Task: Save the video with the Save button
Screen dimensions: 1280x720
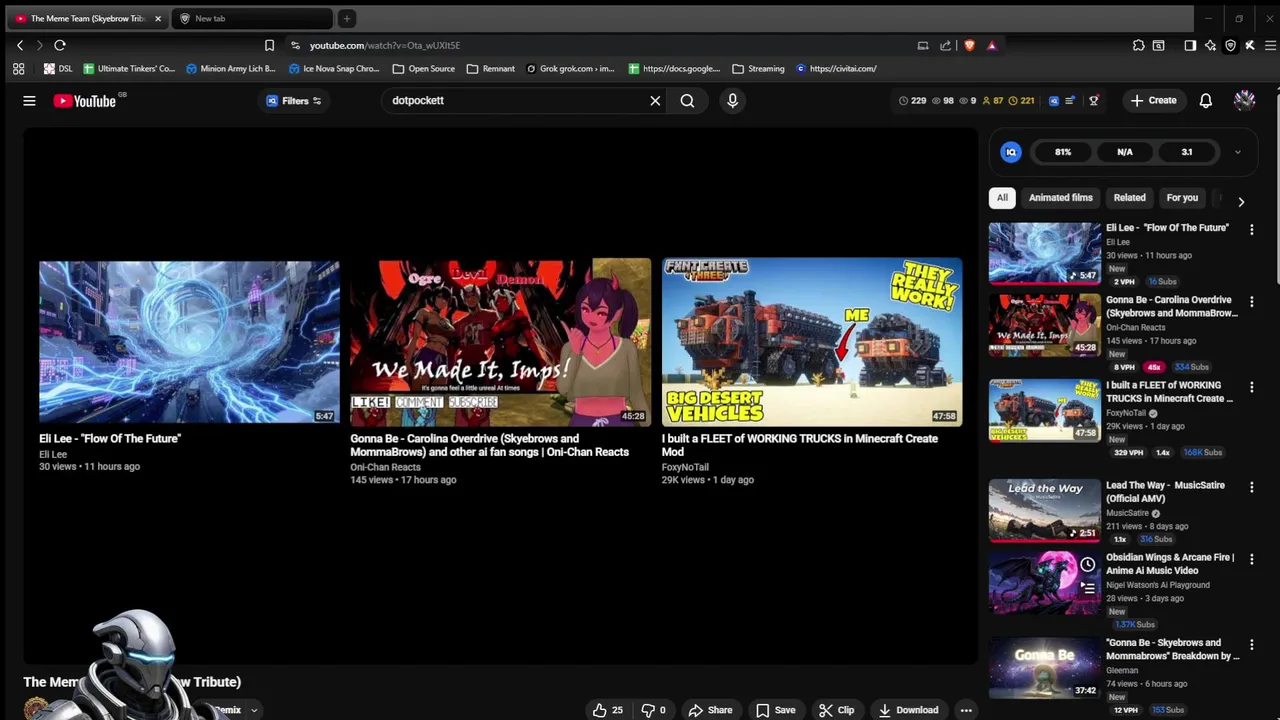Action: 775,710
